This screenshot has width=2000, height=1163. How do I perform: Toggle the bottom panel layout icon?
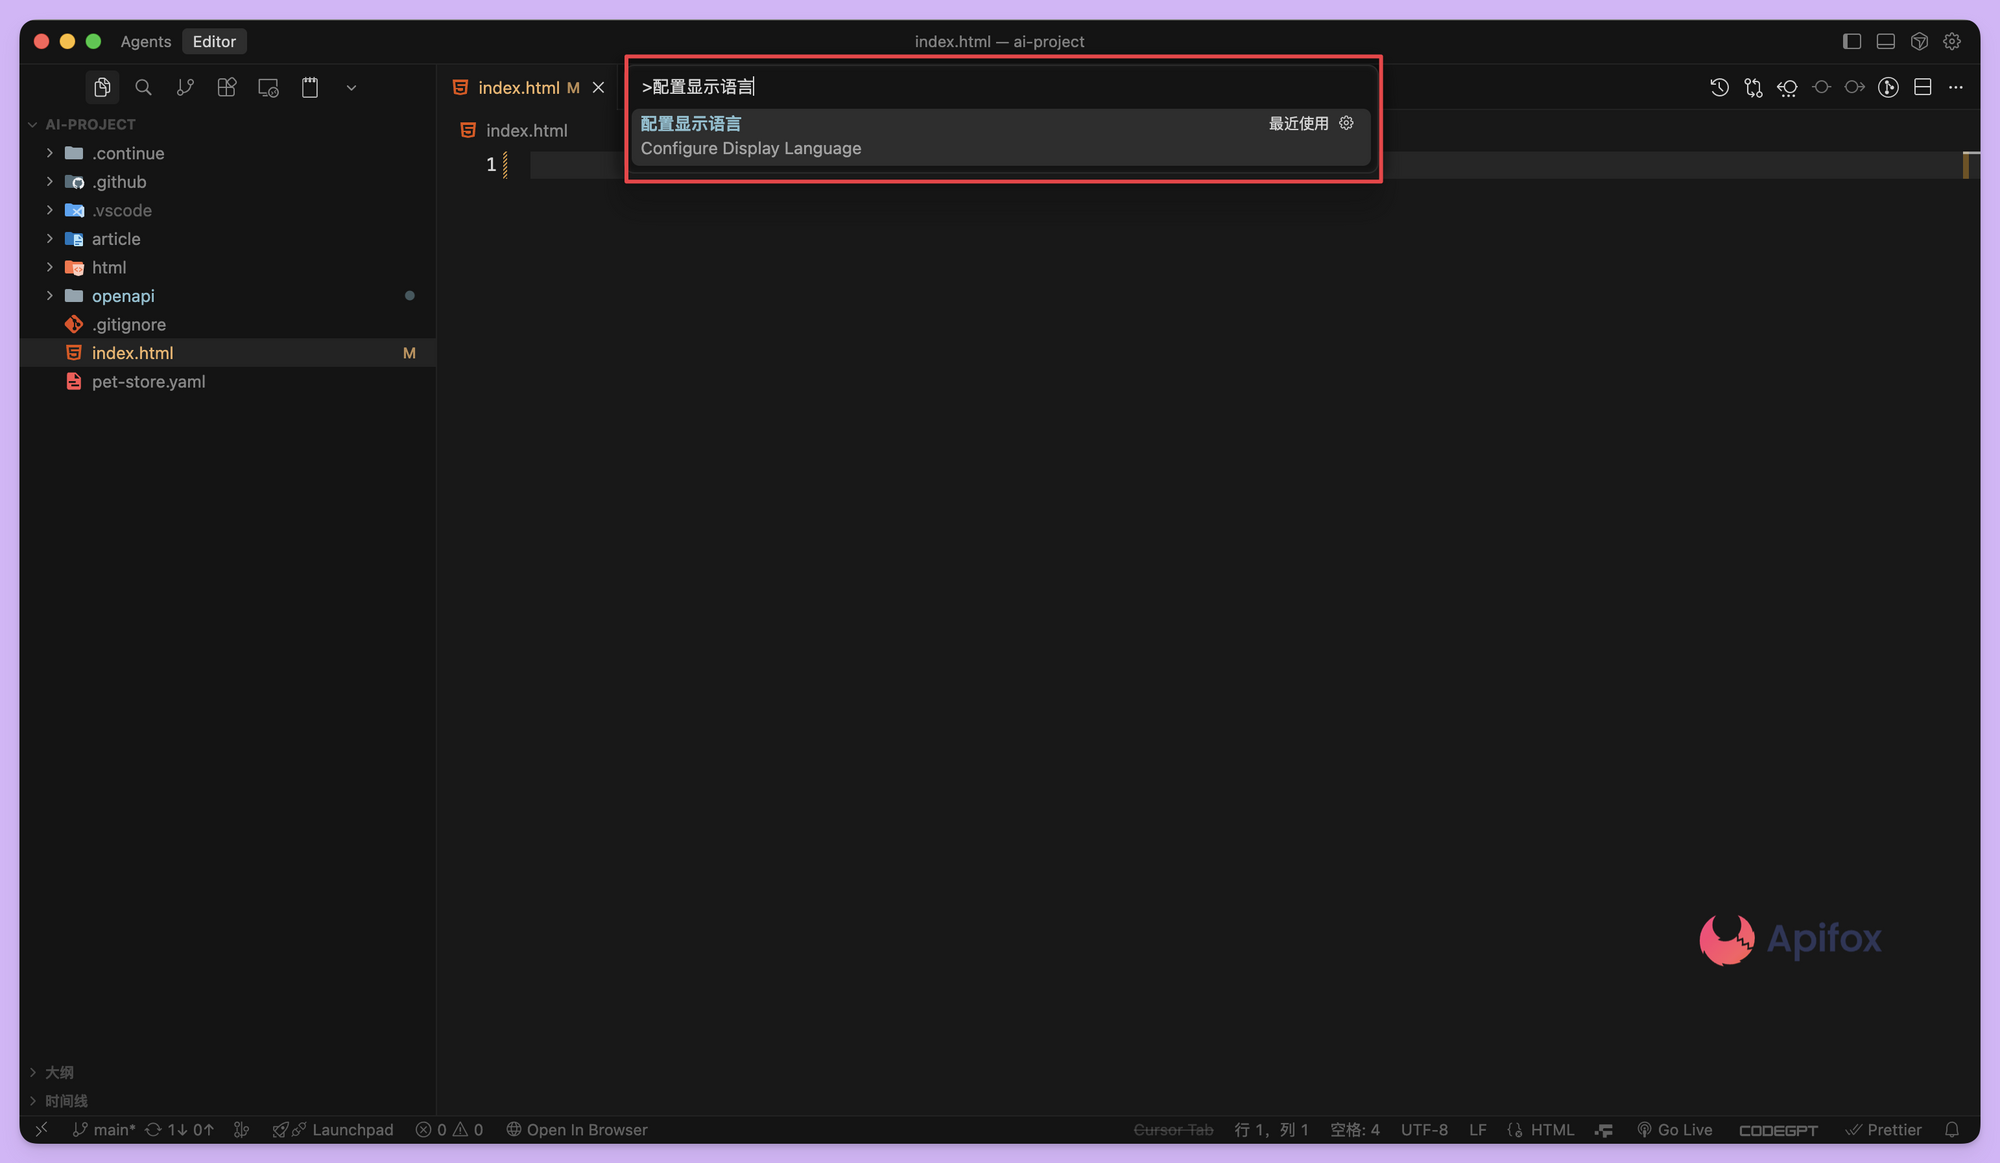click(x=1885, y=41)
